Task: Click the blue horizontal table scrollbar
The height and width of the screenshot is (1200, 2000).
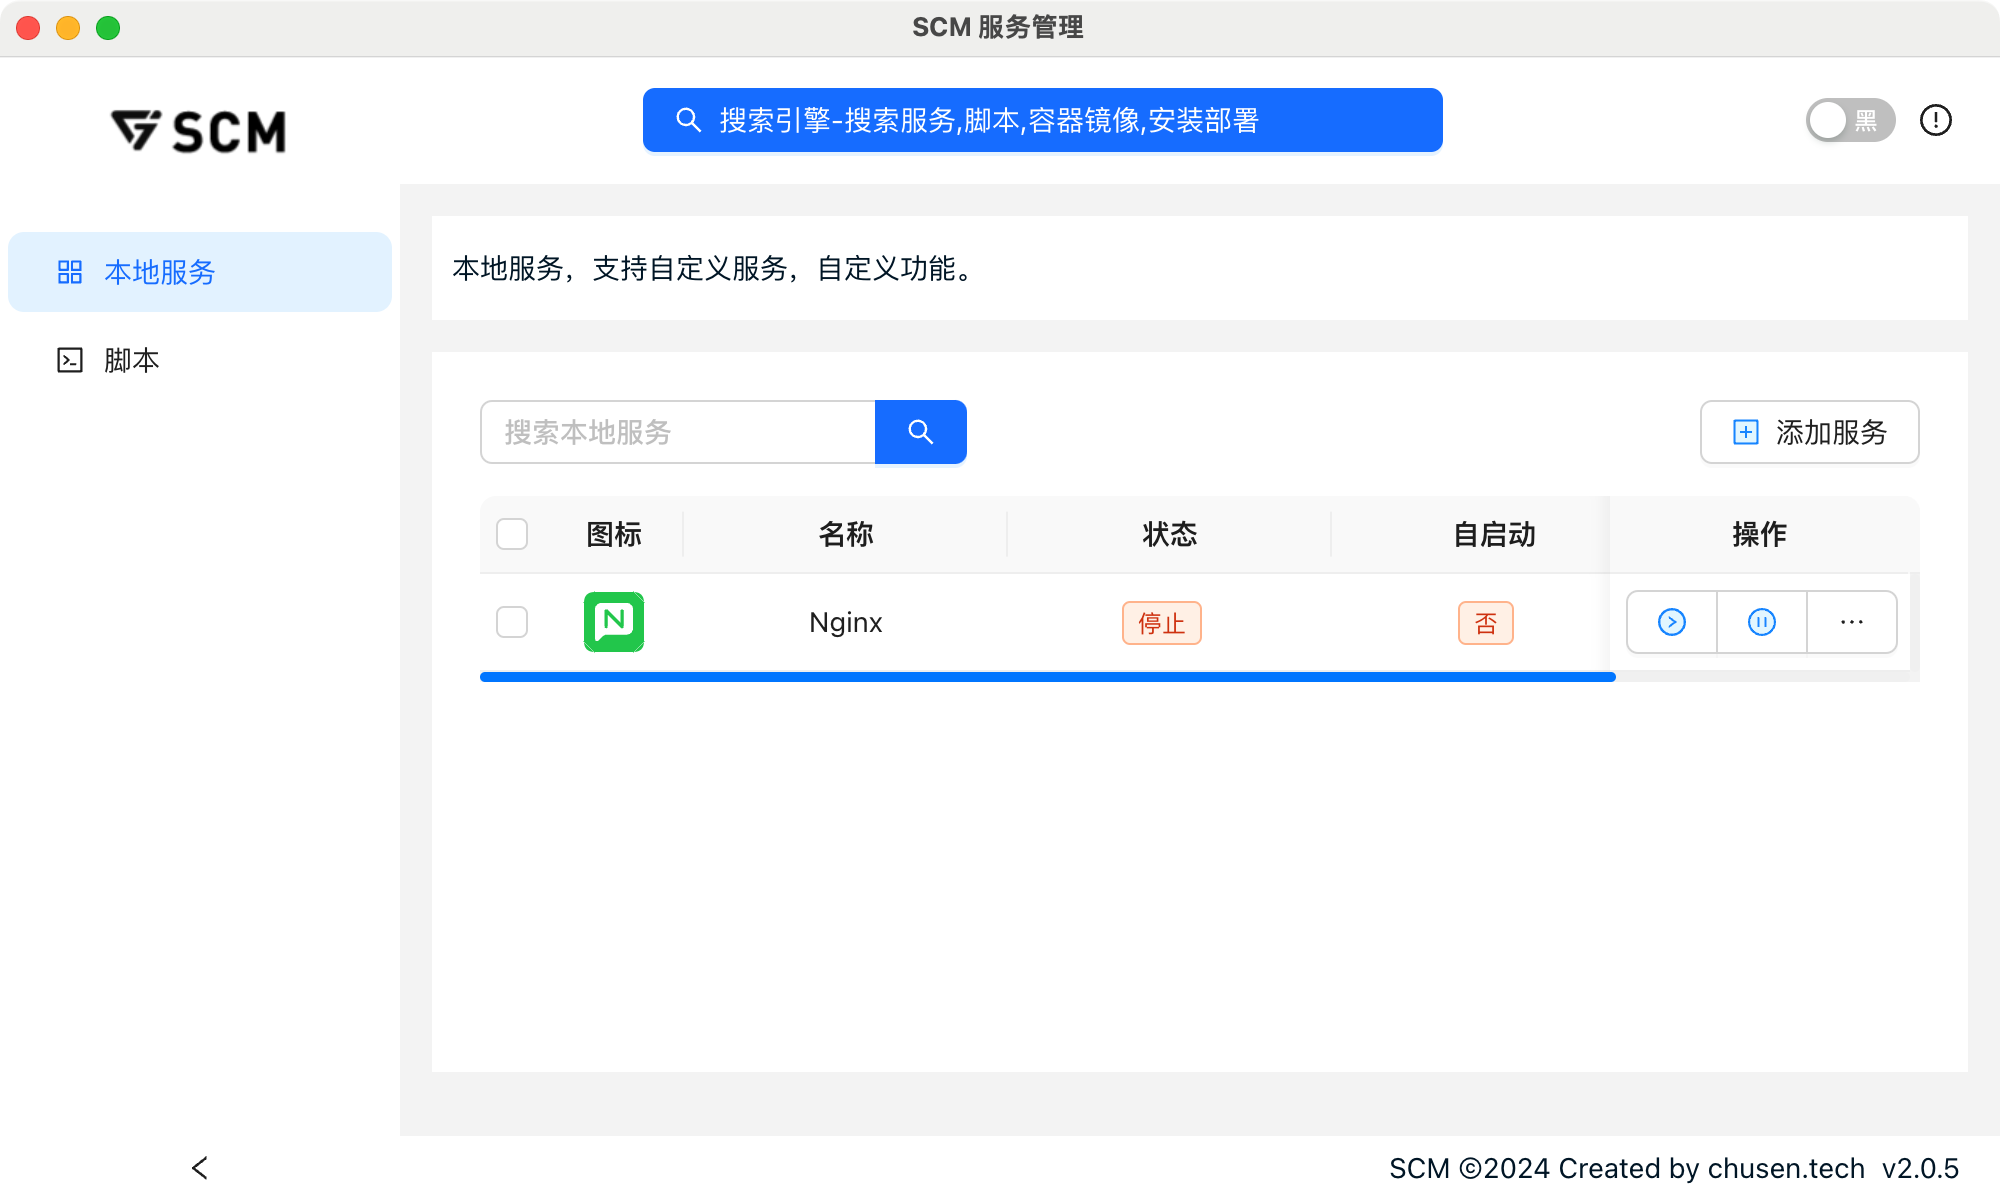Action: pyautogui.click(x=1047, y=677)
